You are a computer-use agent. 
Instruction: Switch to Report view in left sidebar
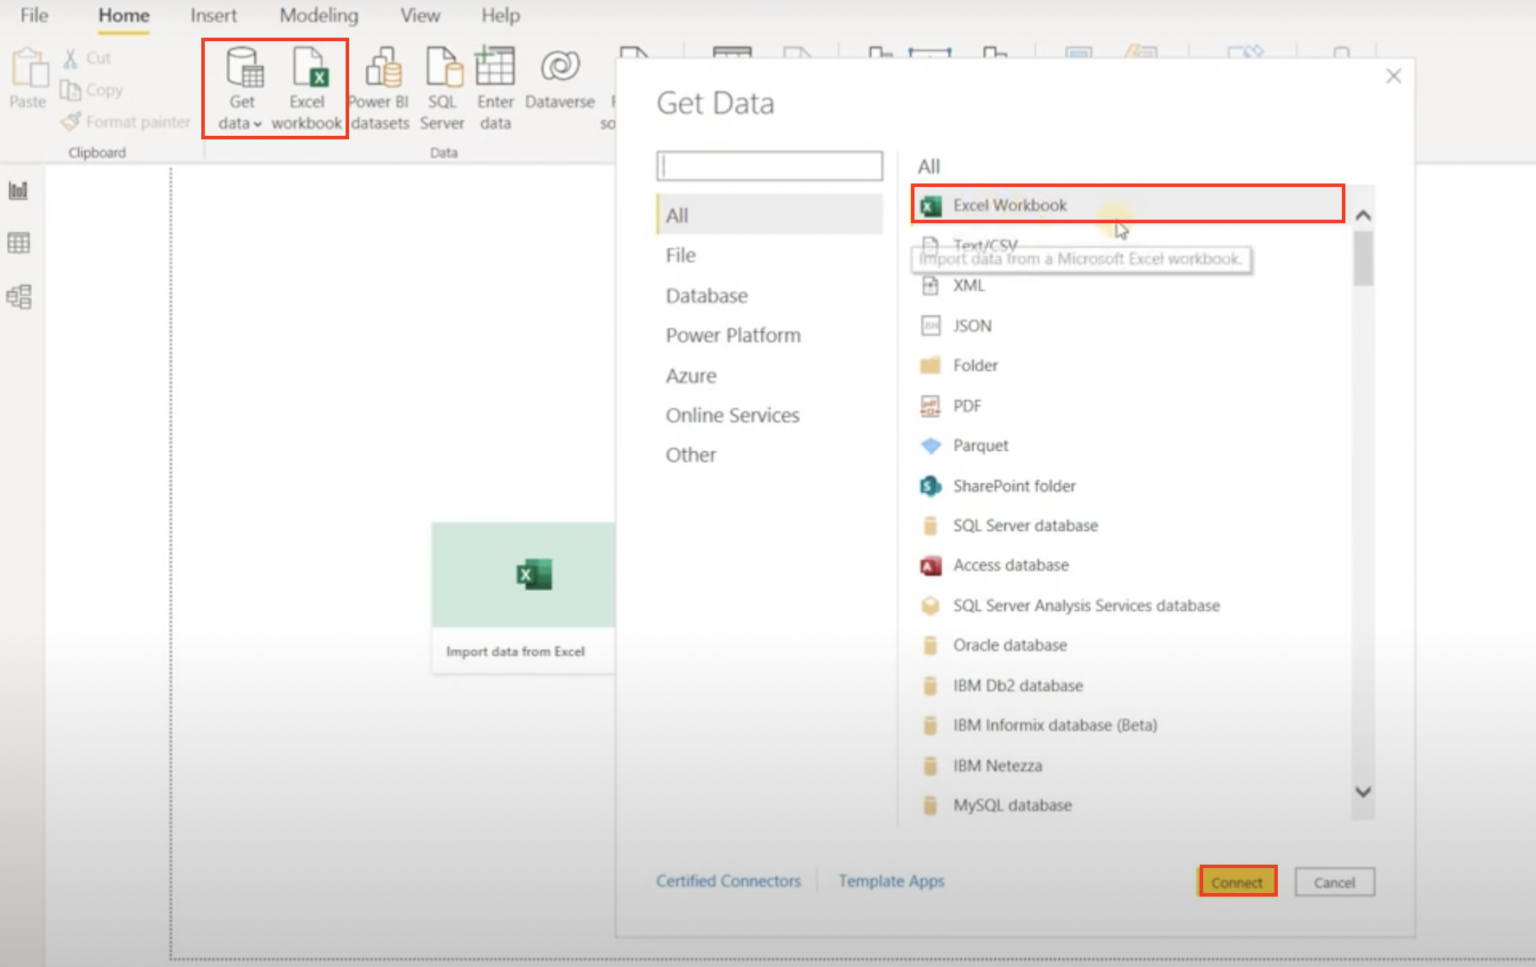[19, 190]
